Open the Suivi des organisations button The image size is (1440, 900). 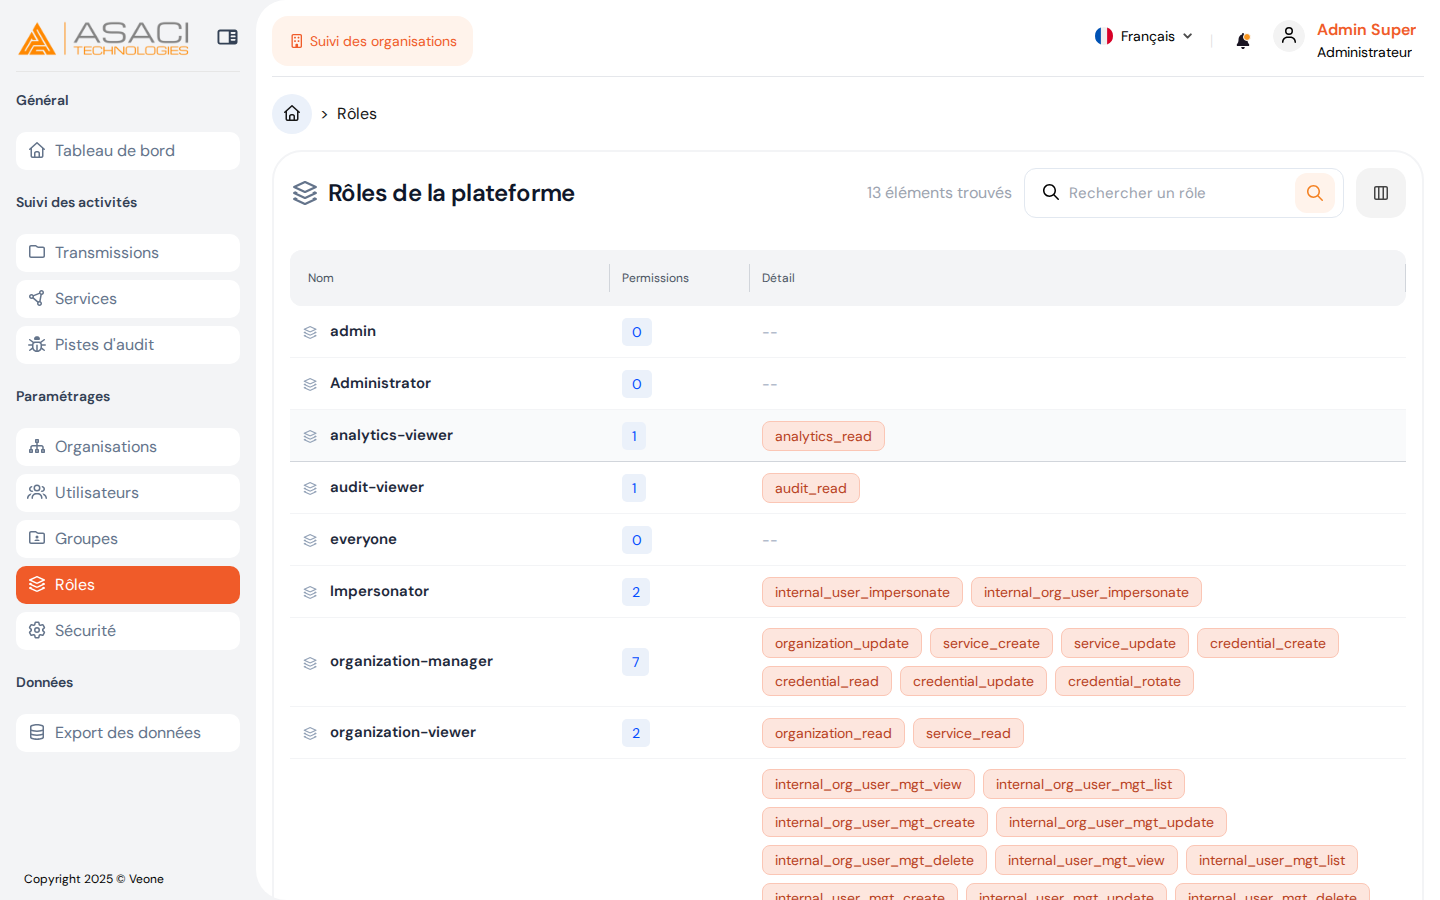(373, 41)
